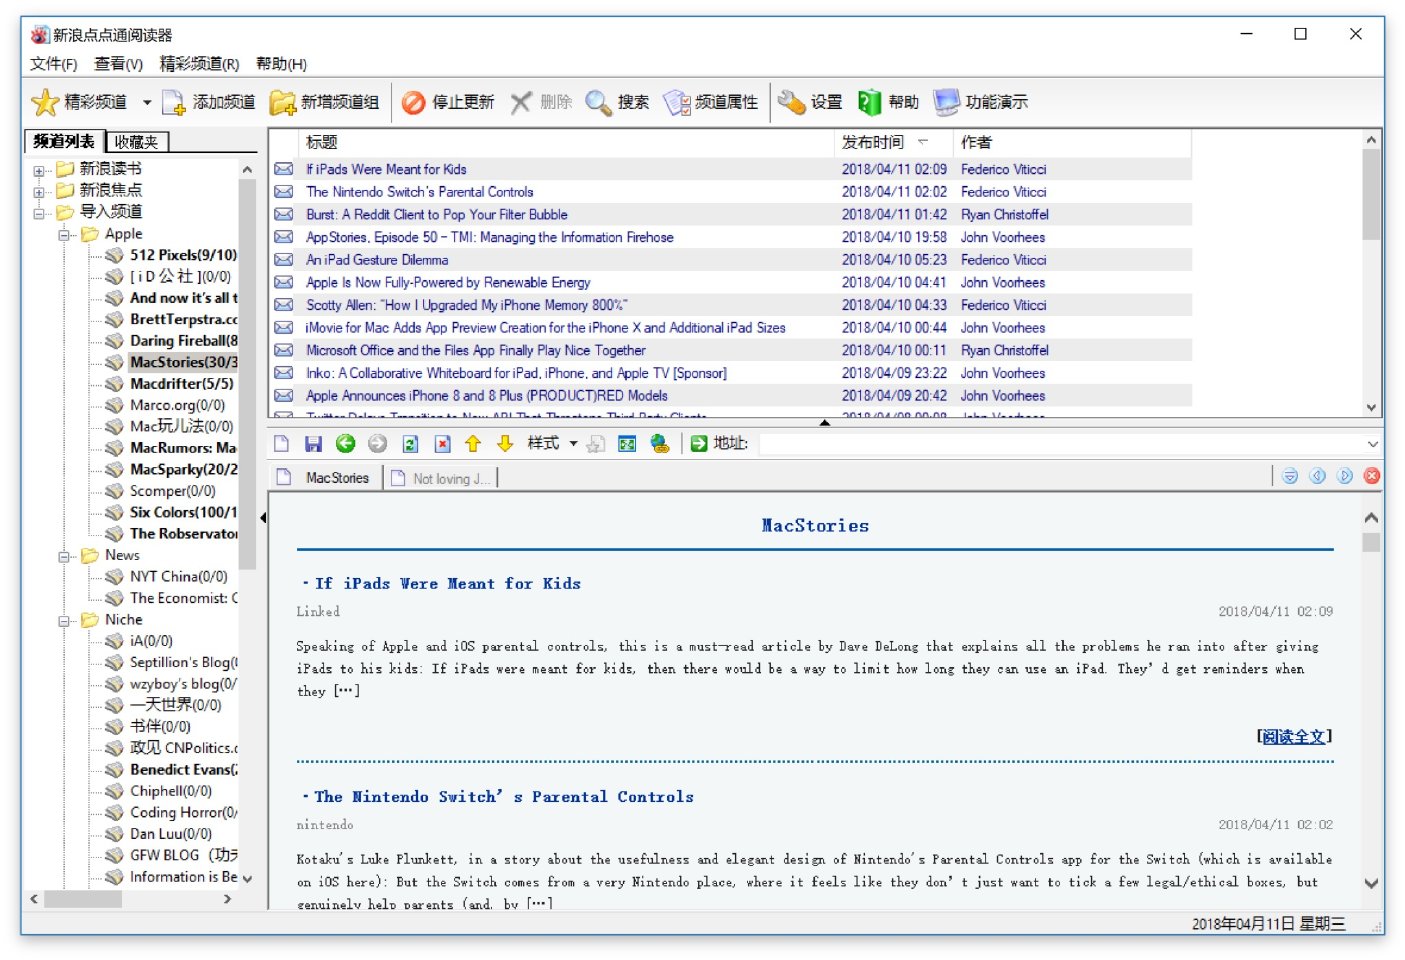
Task: Expand the 新浪读书 tree folder
Action: 39,170
